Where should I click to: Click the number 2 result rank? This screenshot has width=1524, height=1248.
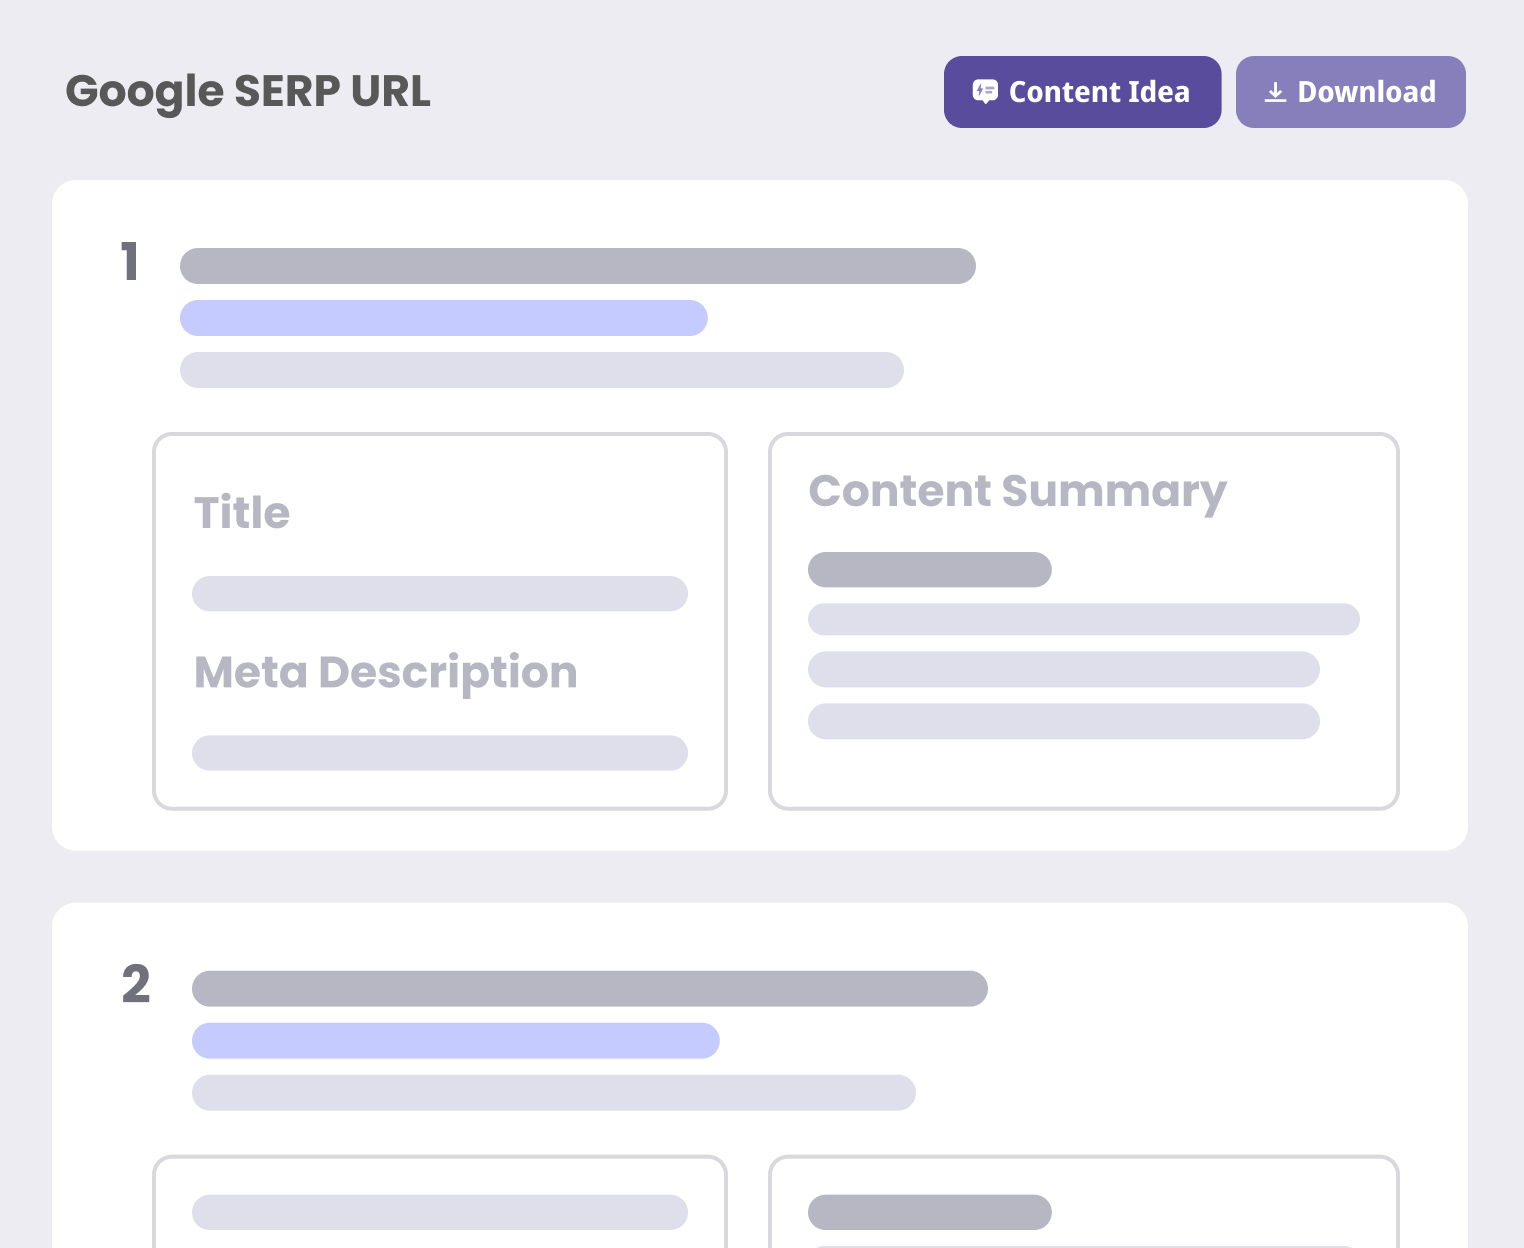coord(136,984)
